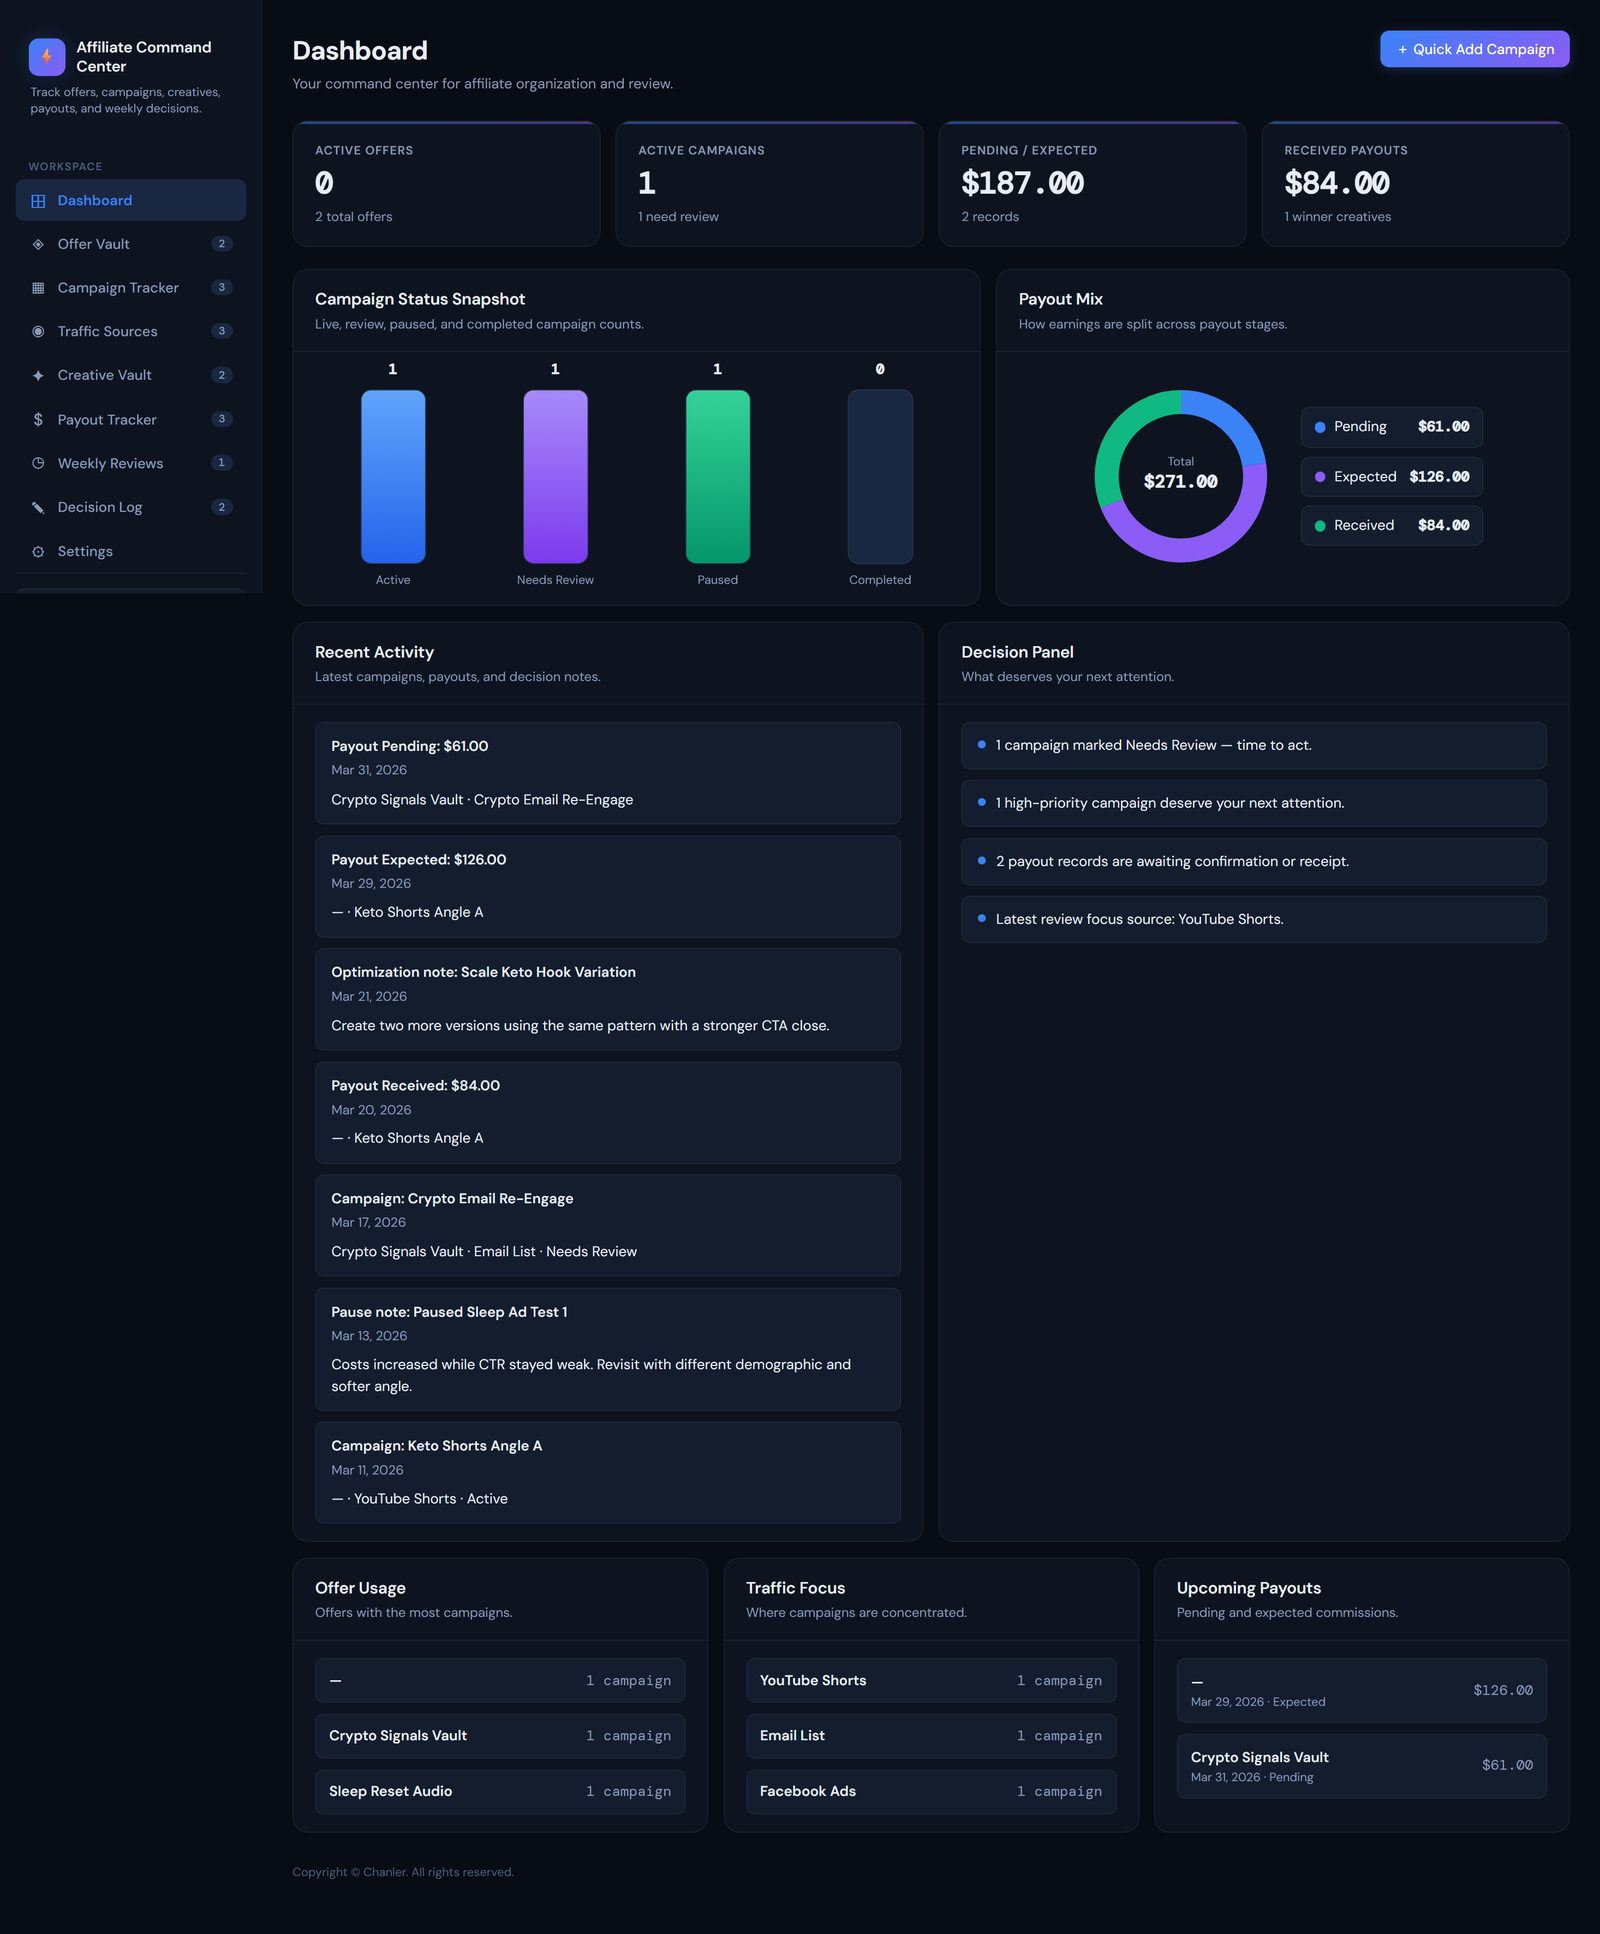Viewport: 1600px width, 1934px height.
Task: Open the Decision Log page
Action: (131, 507)
